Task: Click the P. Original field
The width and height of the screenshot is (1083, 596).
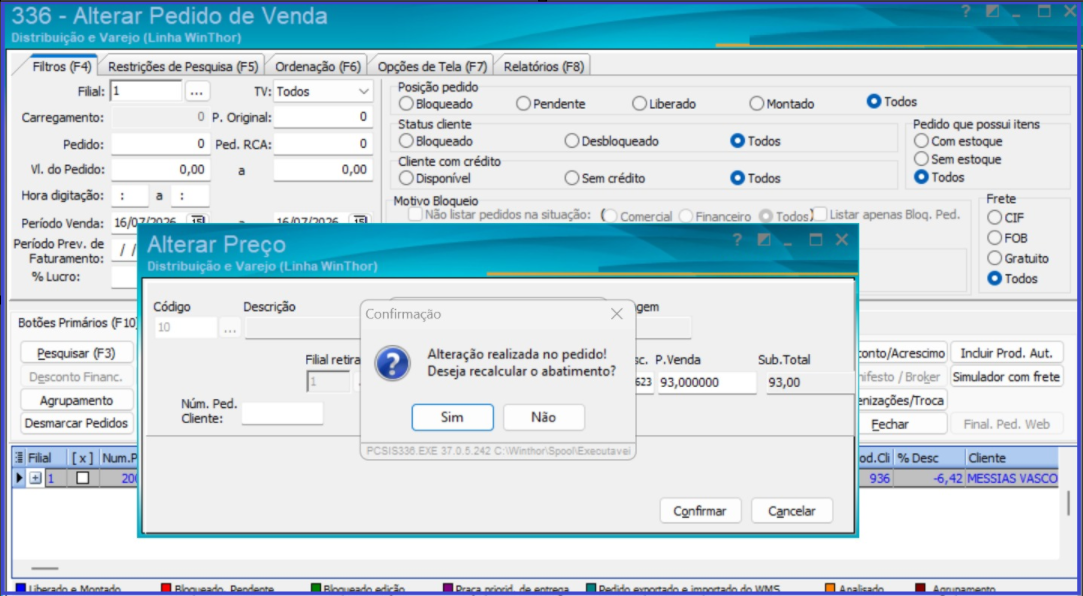Action: [323, 117]
